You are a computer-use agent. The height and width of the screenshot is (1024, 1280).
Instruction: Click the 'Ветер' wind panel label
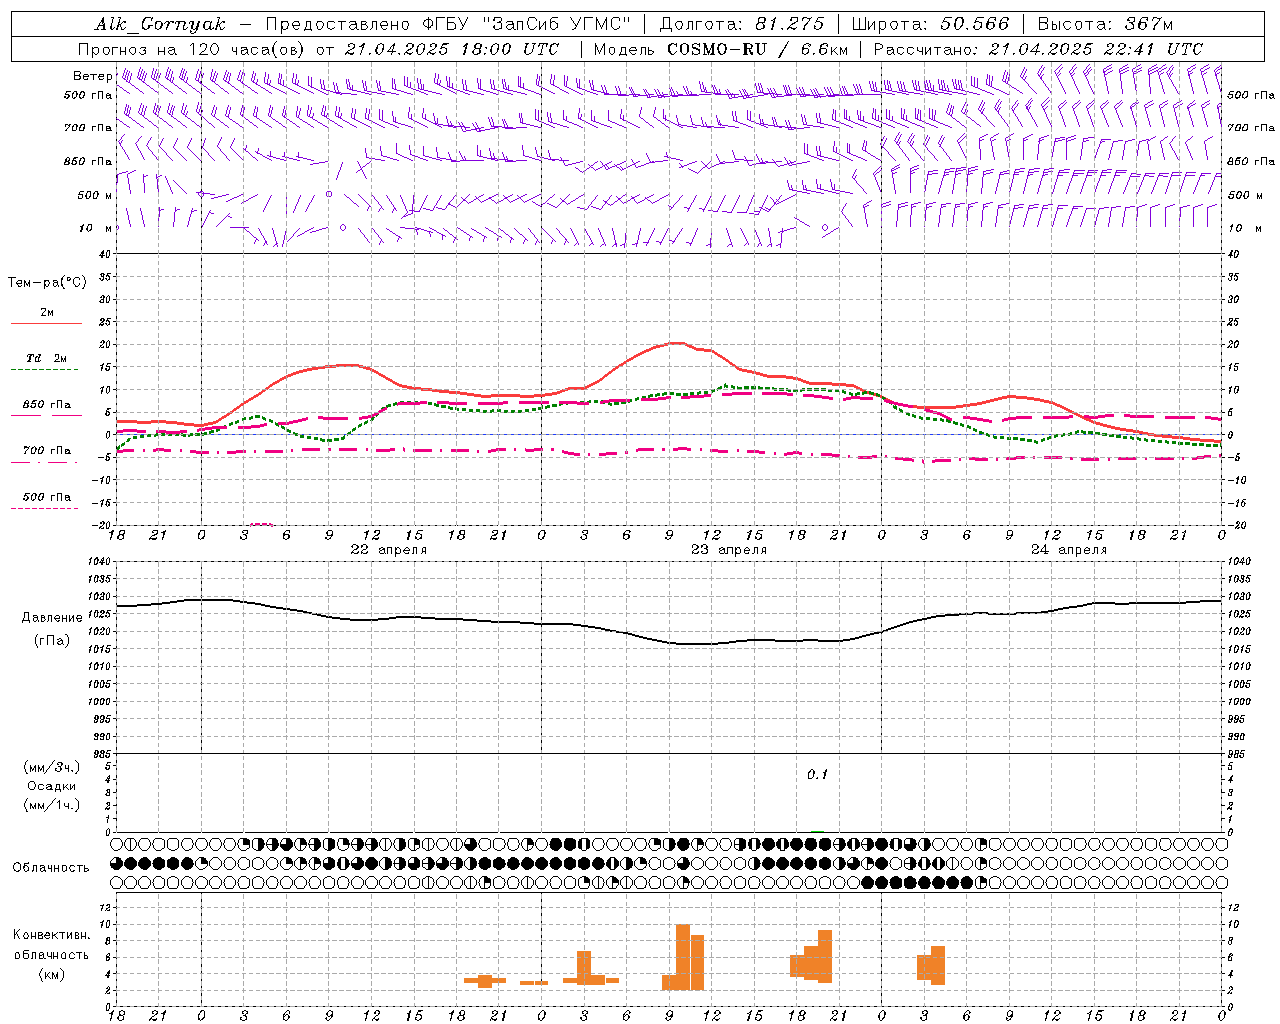point(93,76)
